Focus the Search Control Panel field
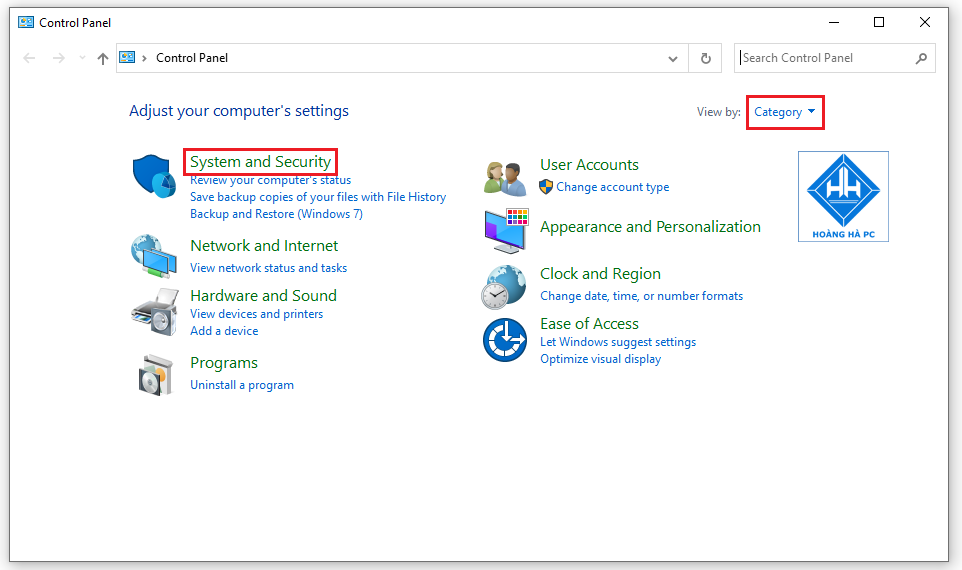Screen dimensions: 962x570 click(825, 58)
